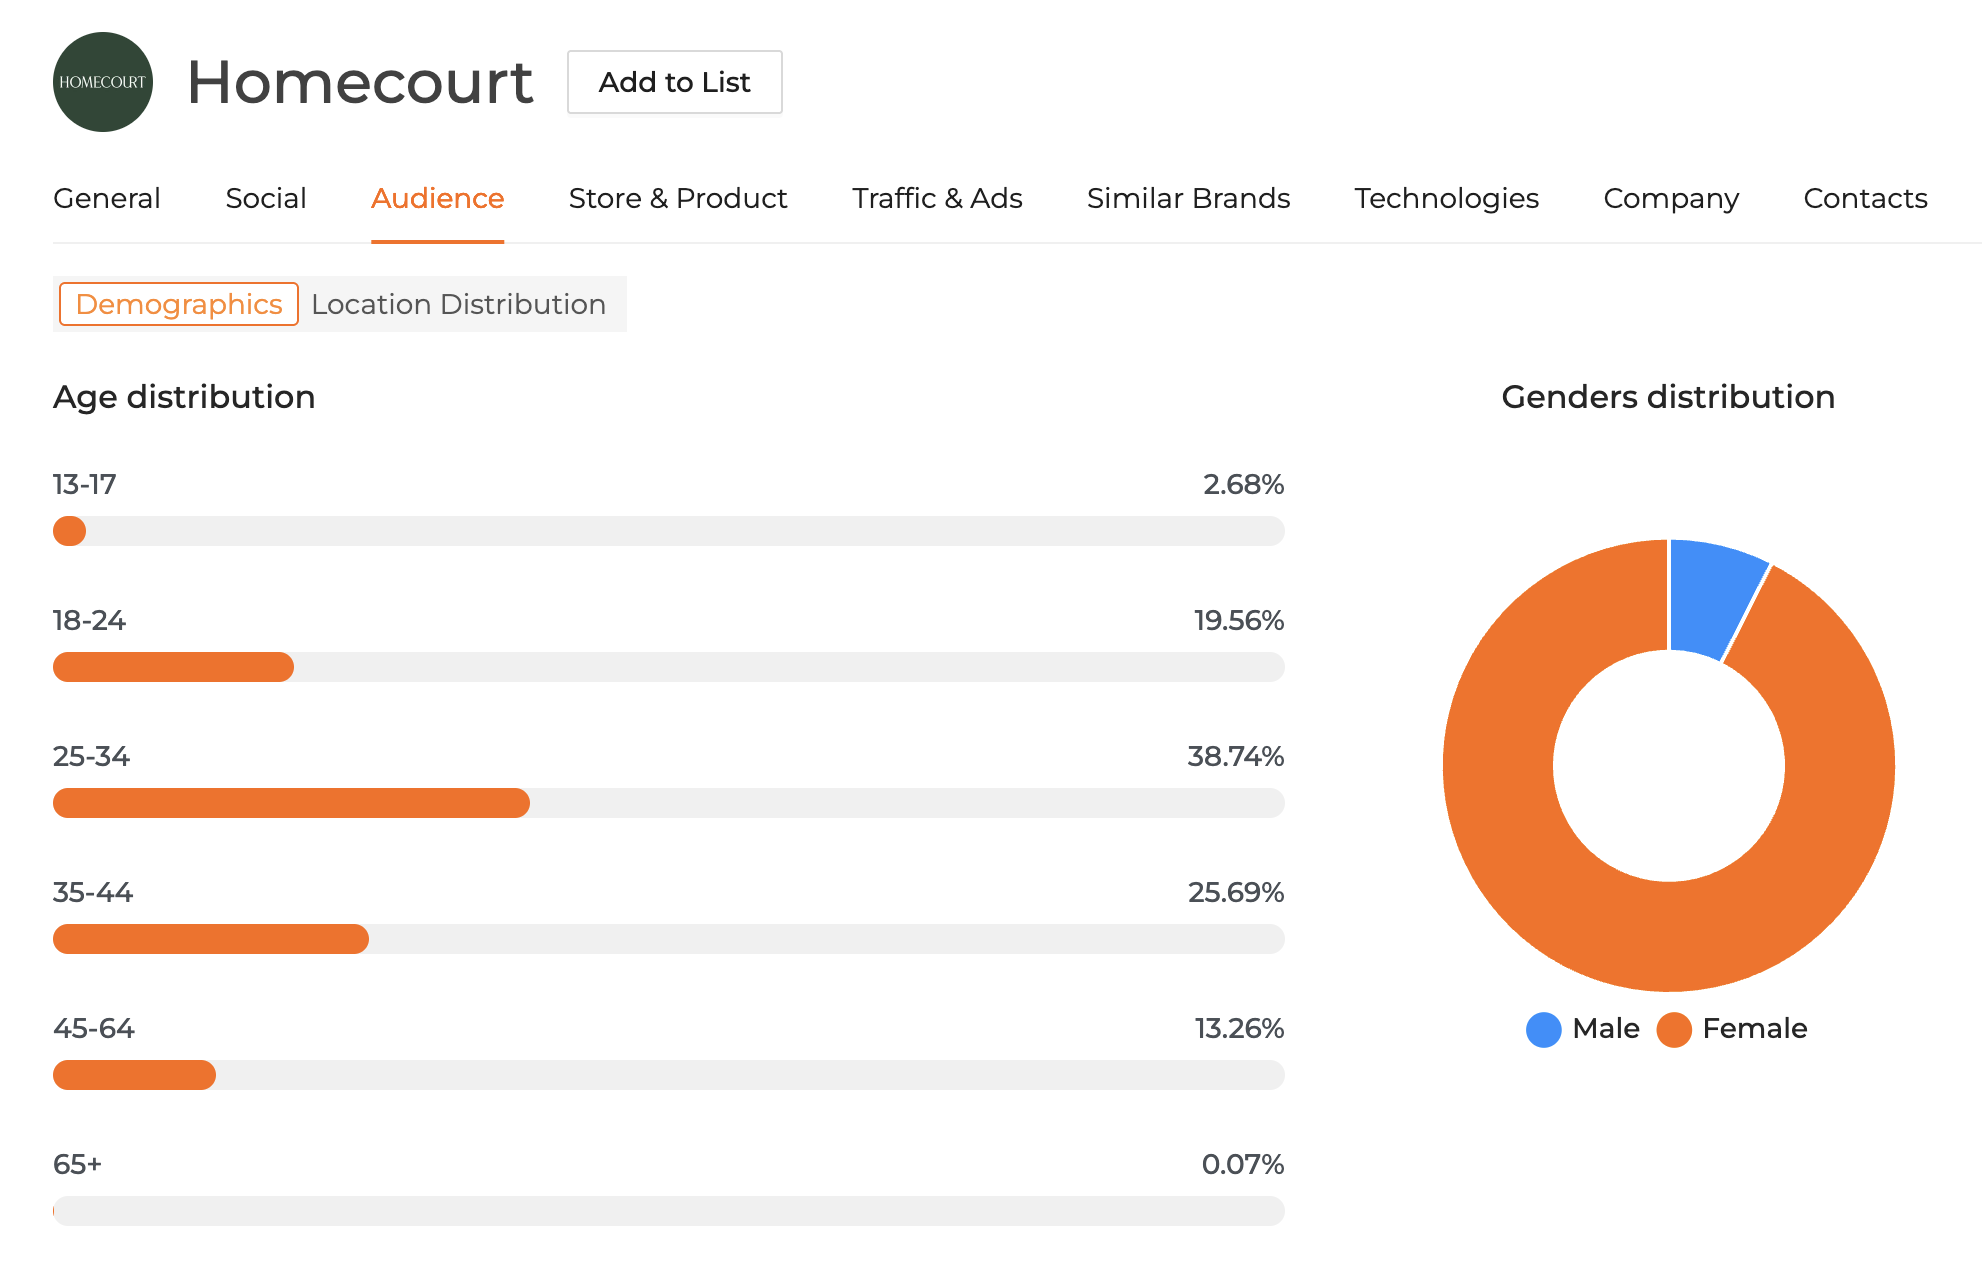Click the Homecourt brand logo
The width and height of the screenshot is (1982, 1270).
(103, 82)
